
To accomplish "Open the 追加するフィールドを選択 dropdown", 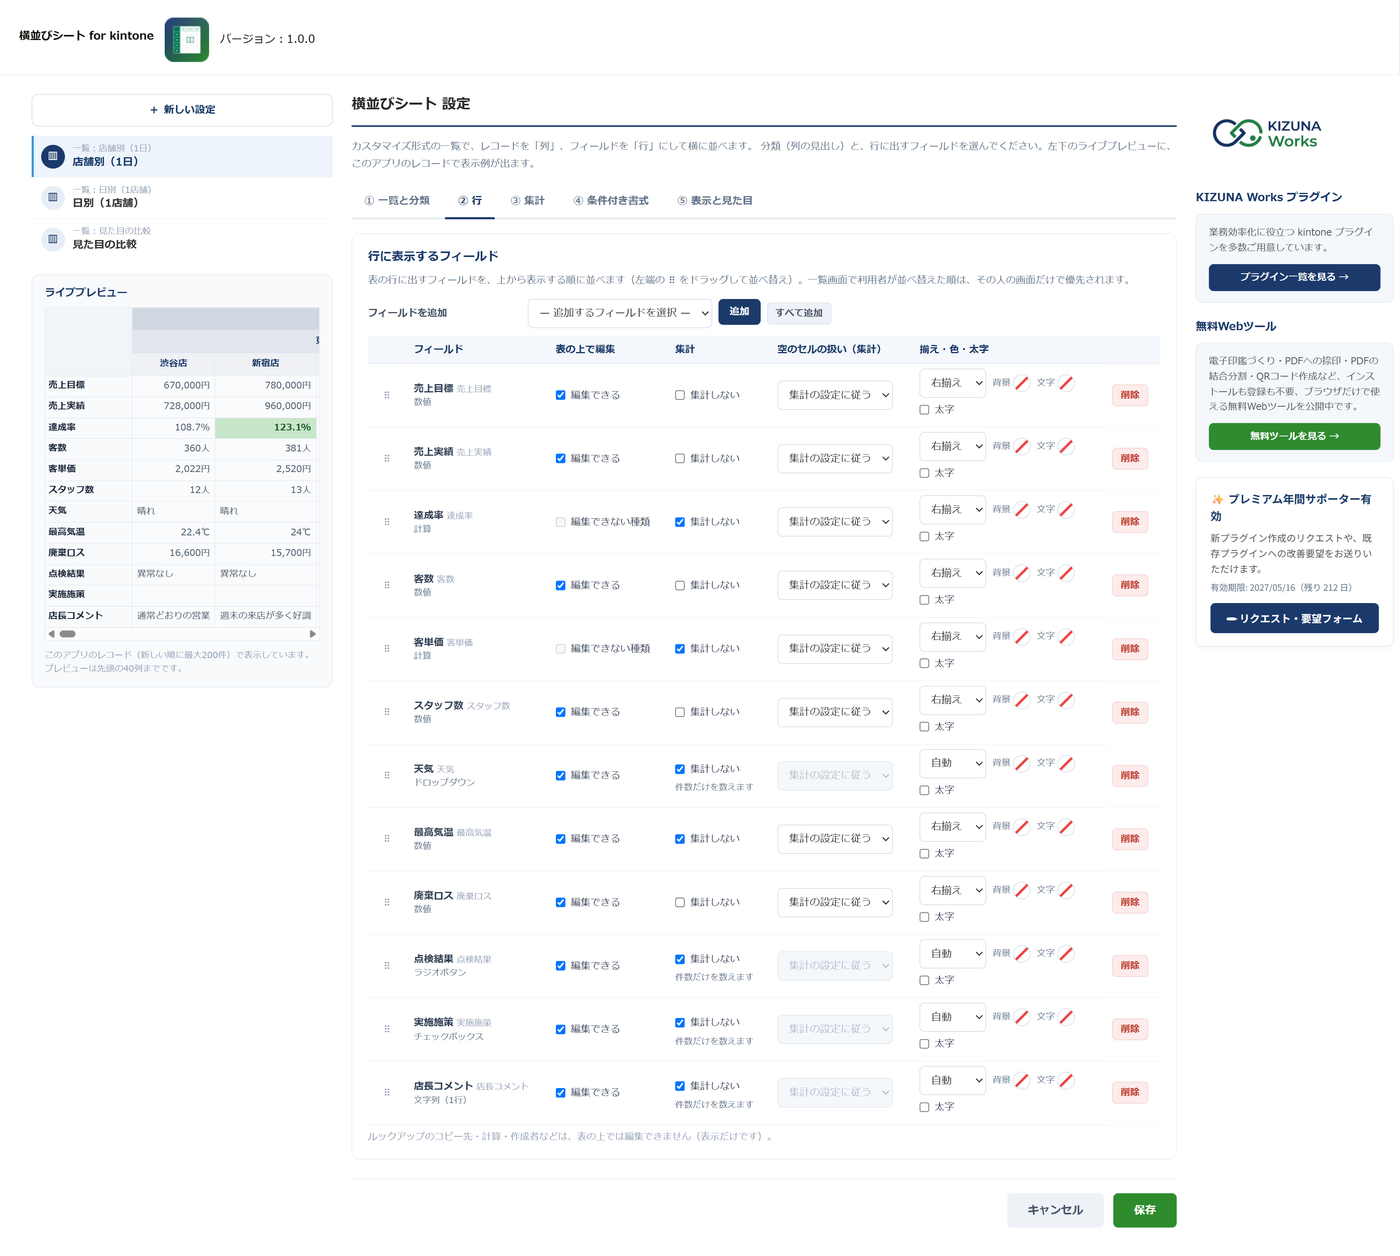I will tap(620, 313).
